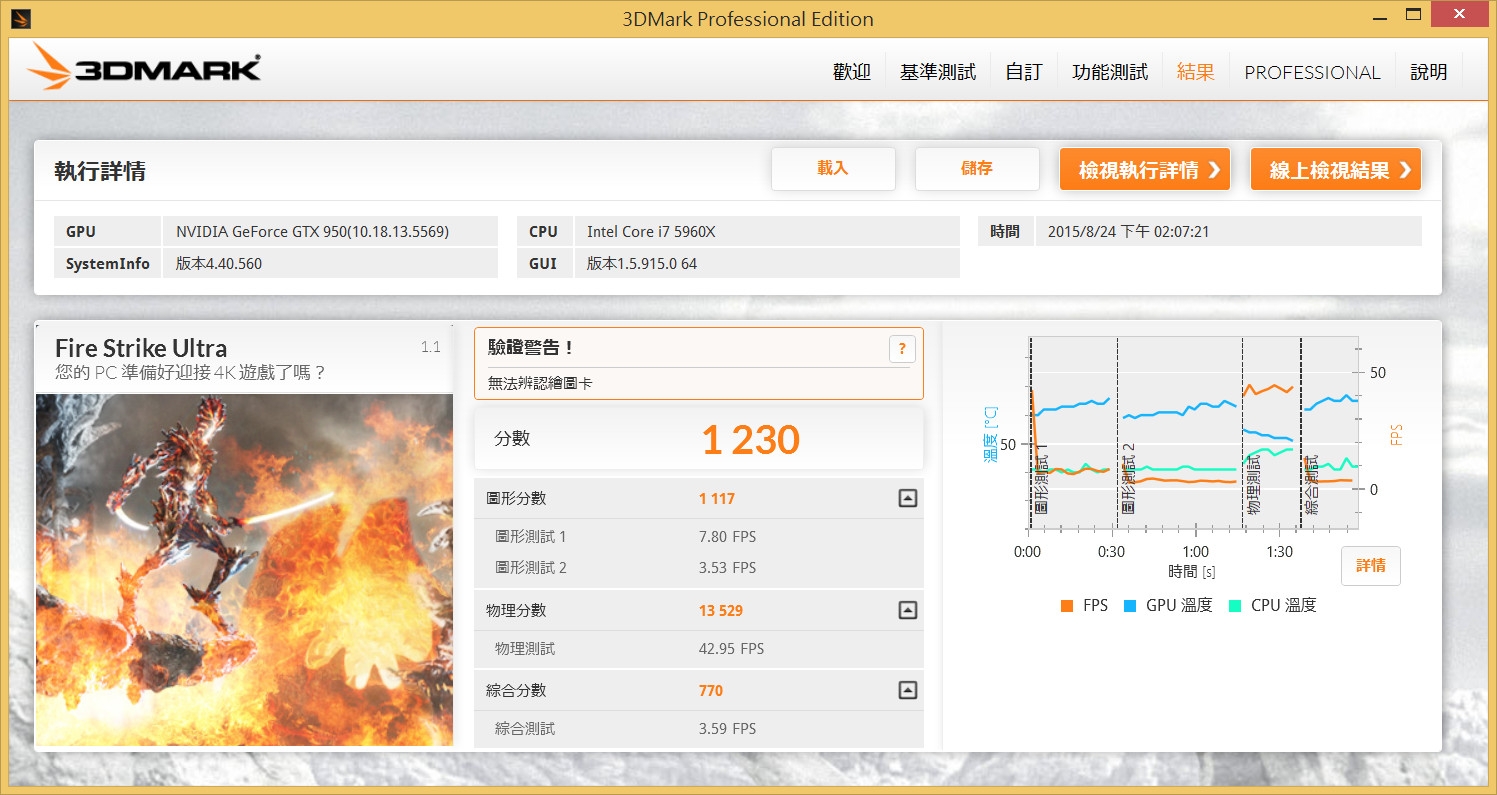Click the Fire Strike Ultra title

coord(141,348)
